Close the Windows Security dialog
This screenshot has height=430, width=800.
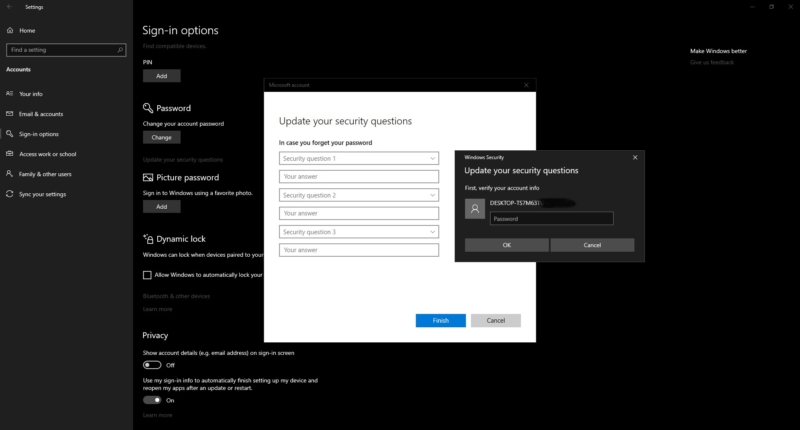point(635,157)
